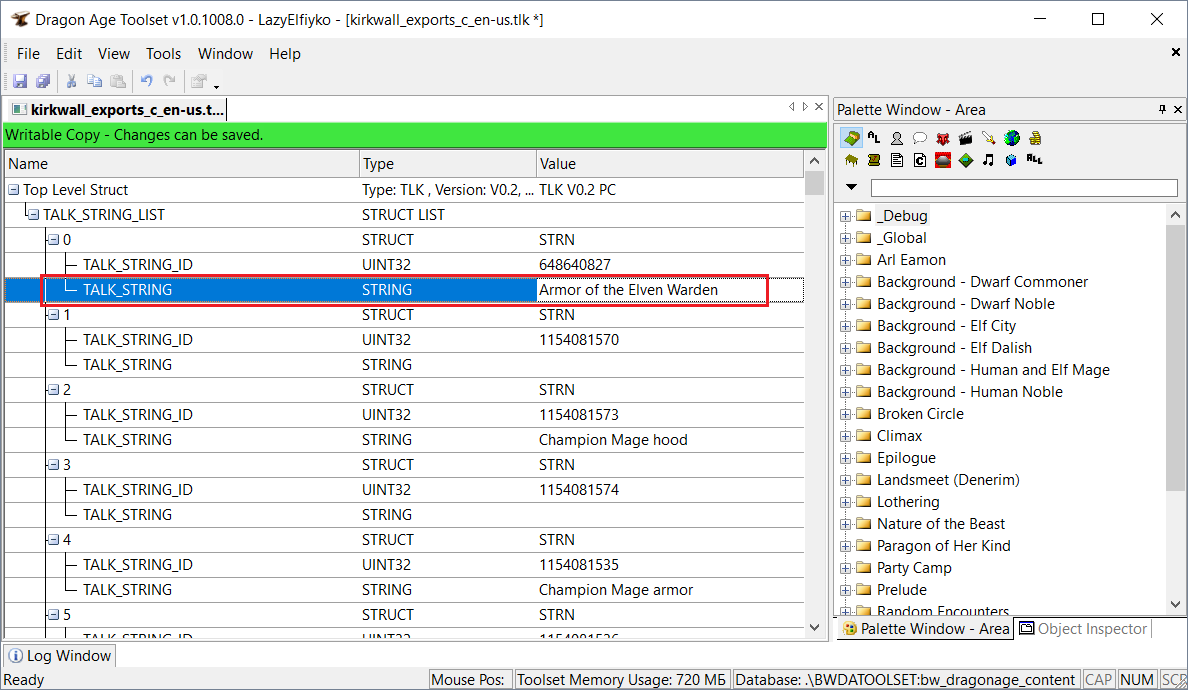The image size is (1188, 690).
Task: Select the Conversation speech bubble icon
Action: 920,138
